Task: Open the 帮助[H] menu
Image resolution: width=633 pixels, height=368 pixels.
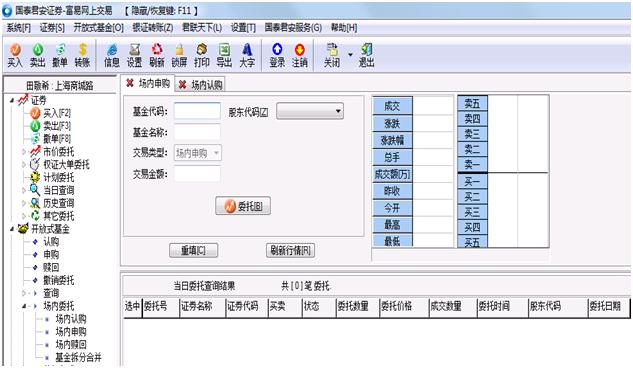Action: click(344, 28)
